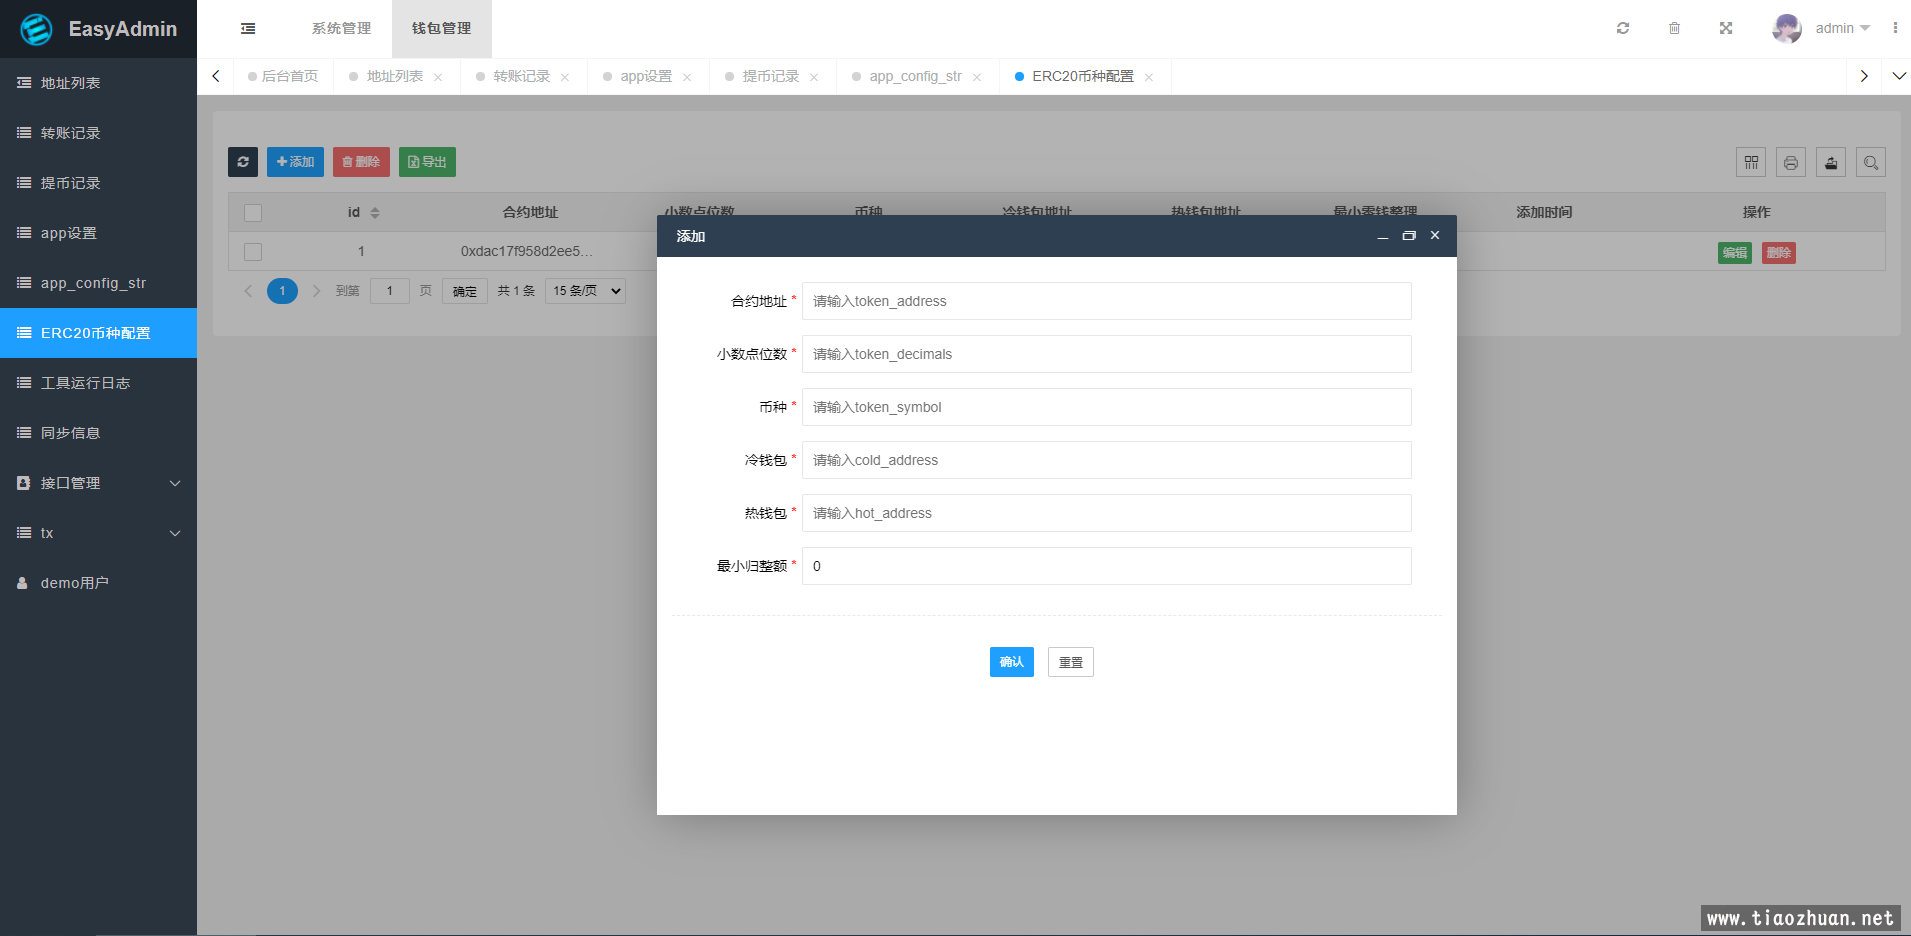The height and width of the screenshot is (936, 1911).
Task: Close the 添加 dialog
Action: (1435, 236)
